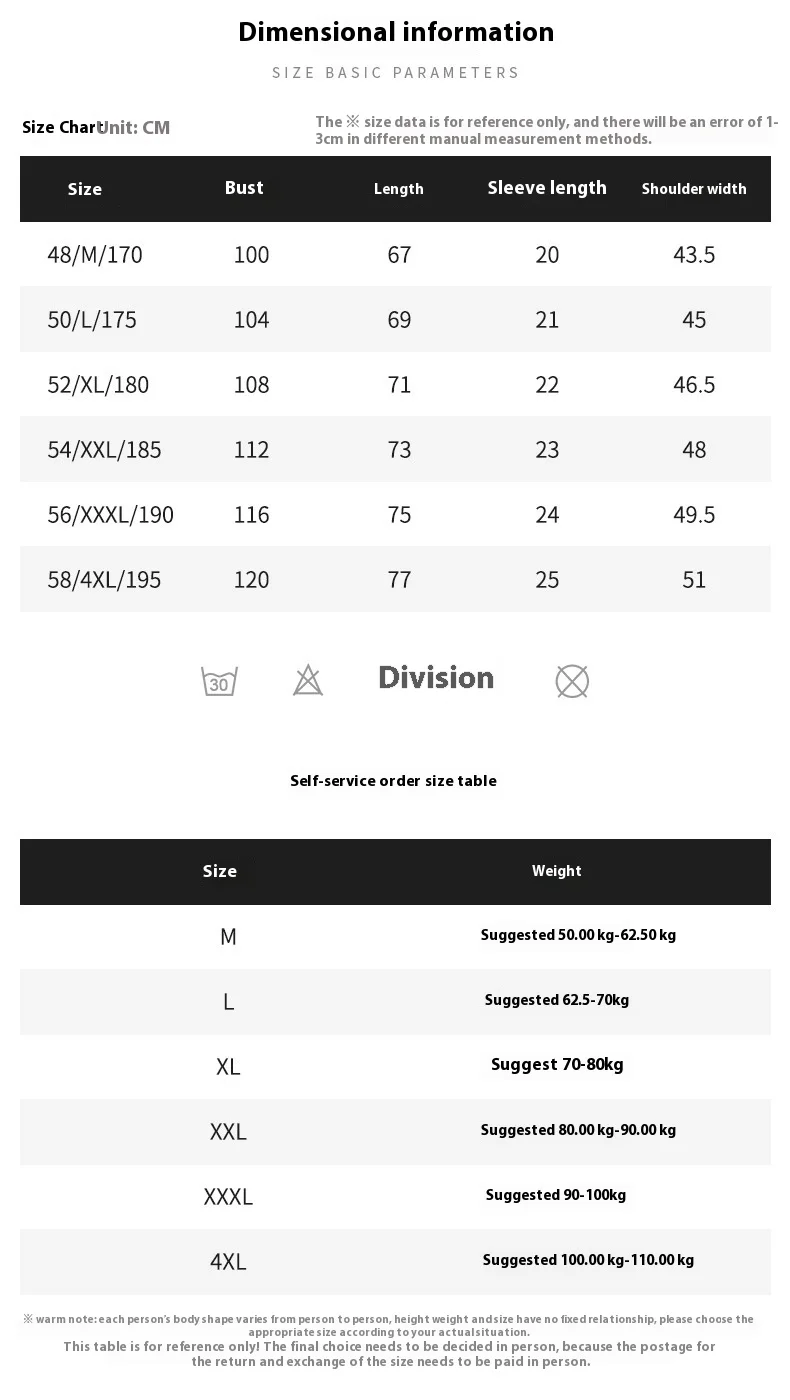Click the Dimensional information heading
The image size is (790, 1400).
click(396, 32)
